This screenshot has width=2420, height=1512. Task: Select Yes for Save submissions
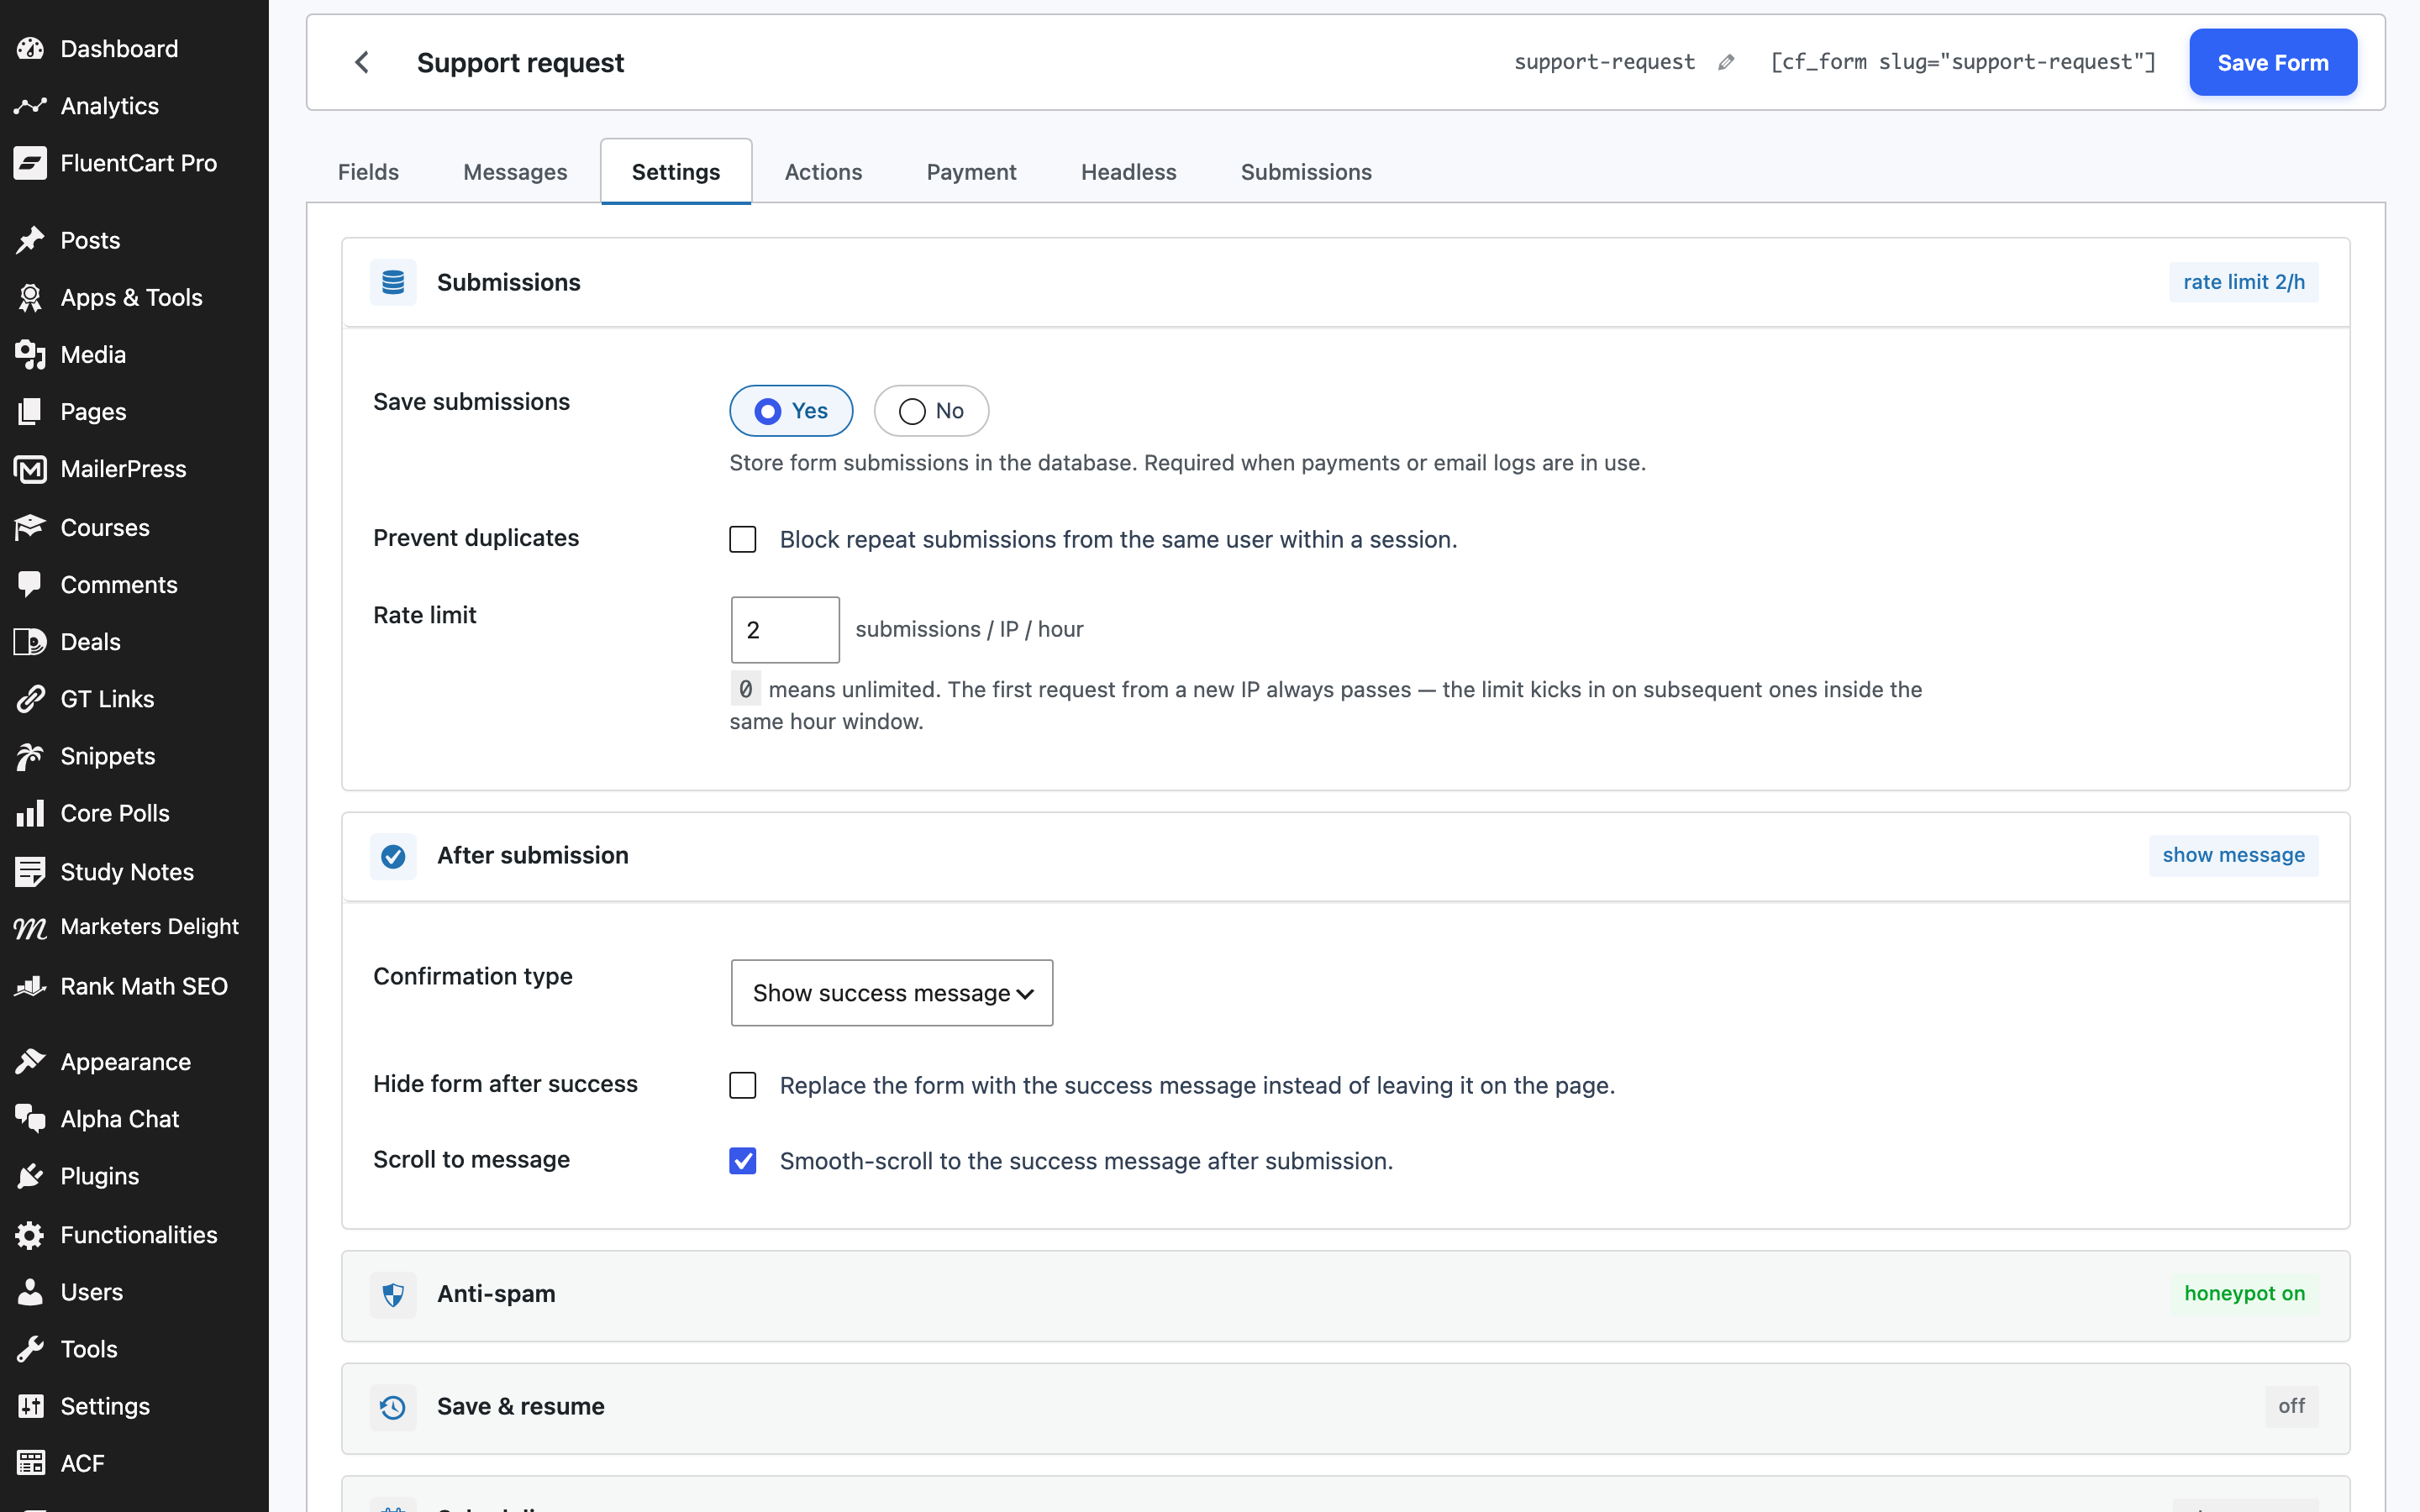pyautogui.click(x=791, y=411)
